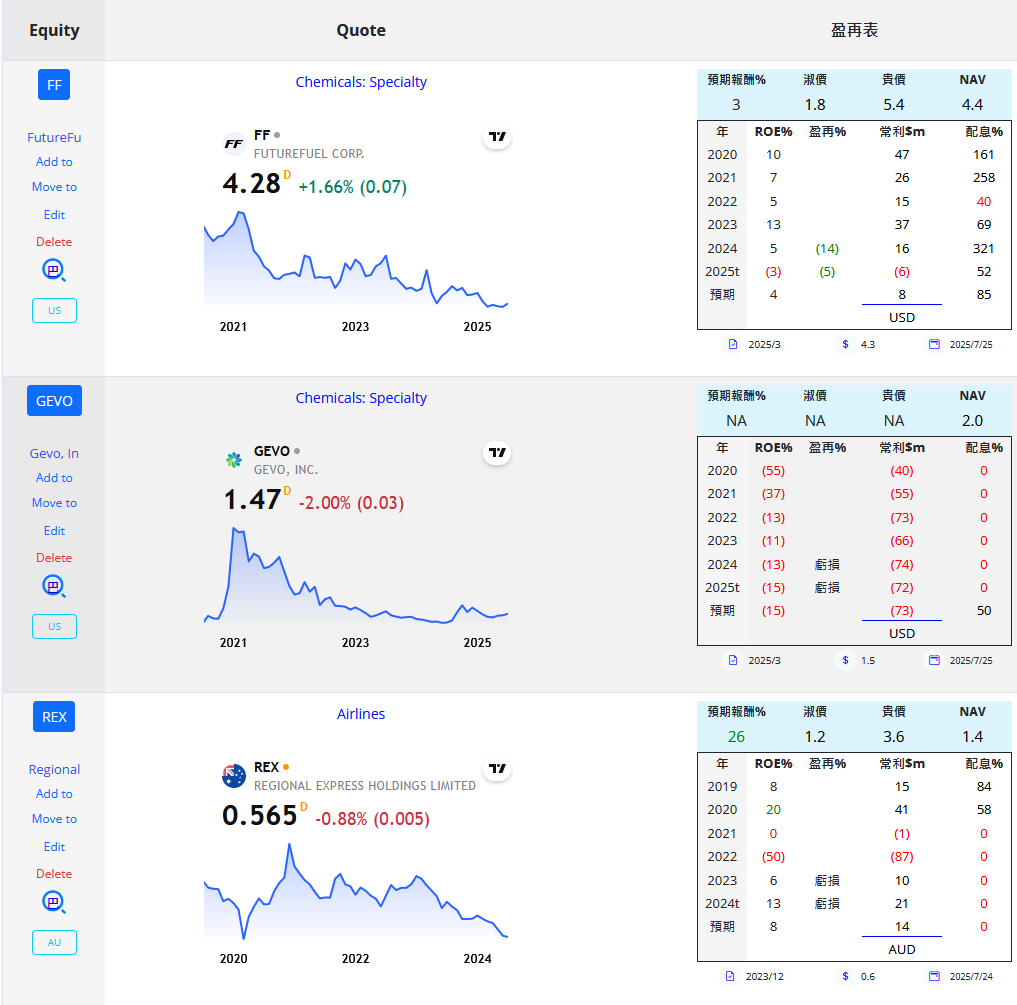
Task: Click the calendar icon beside 2025/7/25 in FF row
Action: [x=934, y=344]
